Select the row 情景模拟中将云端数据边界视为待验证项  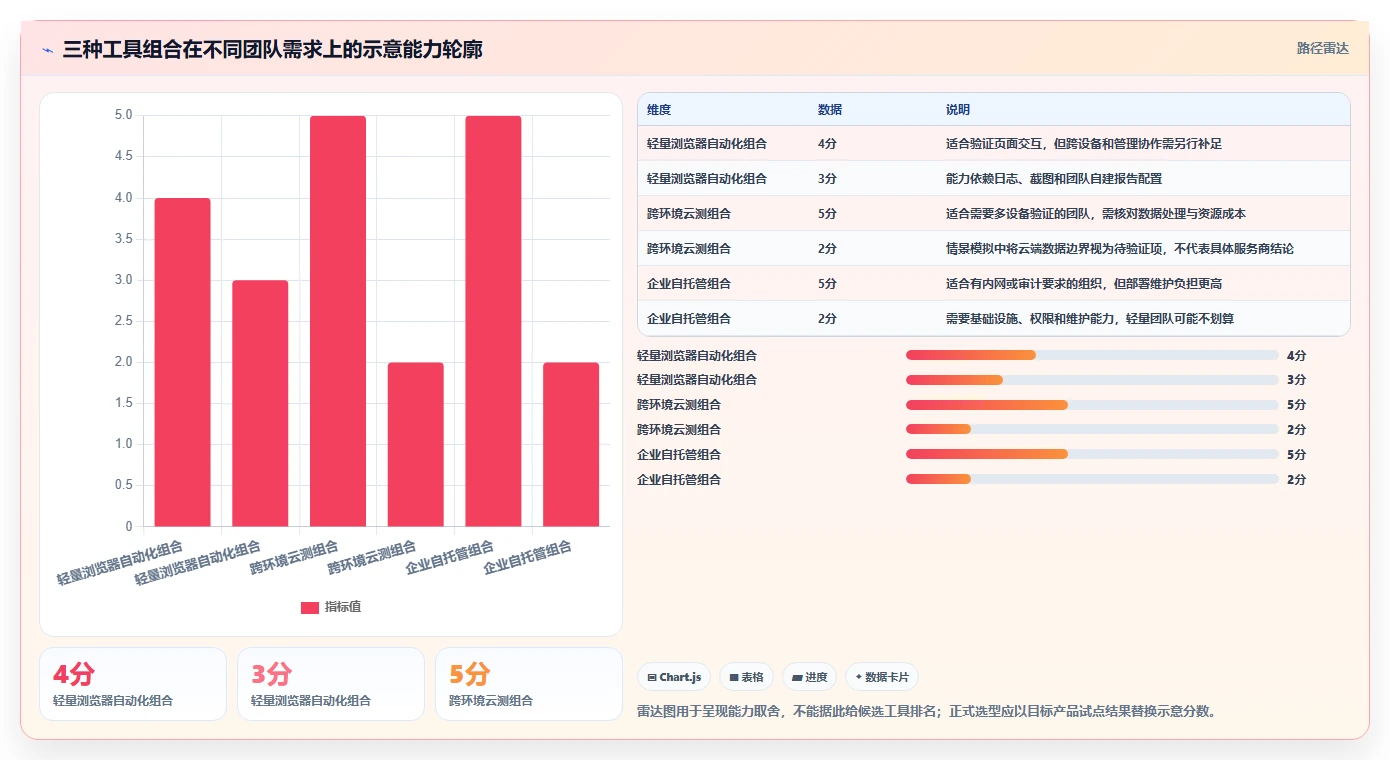point(993,248)
